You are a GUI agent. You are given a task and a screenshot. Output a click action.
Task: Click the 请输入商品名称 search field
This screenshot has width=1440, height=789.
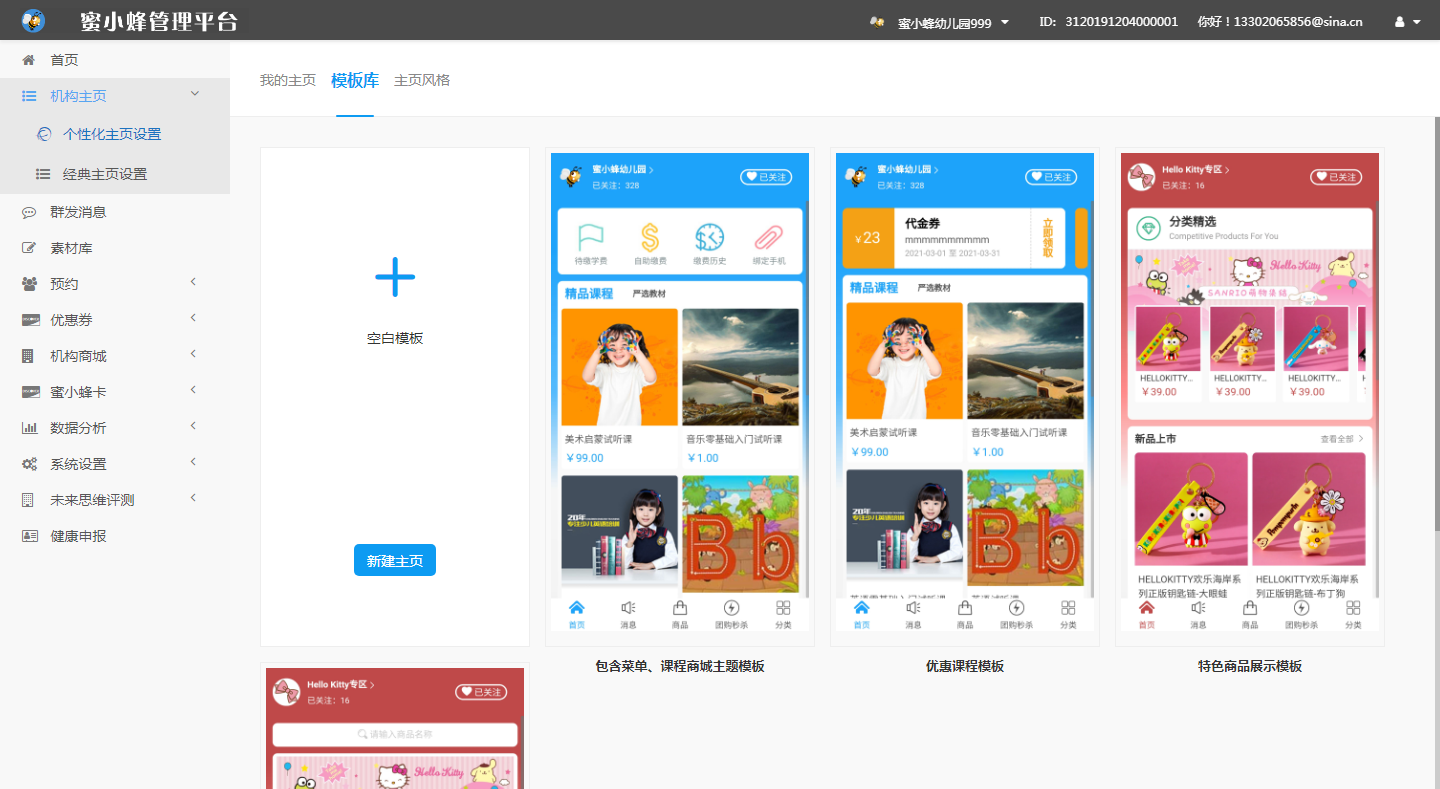395,735
